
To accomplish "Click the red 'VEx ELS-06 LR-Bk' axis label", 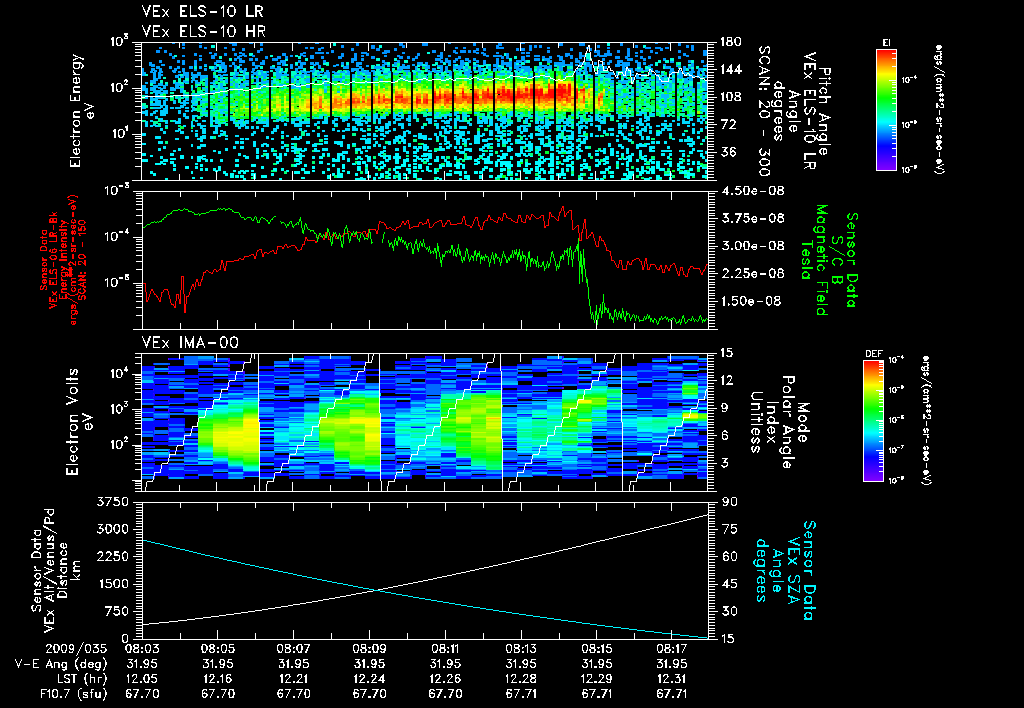I will pos(54,261).
